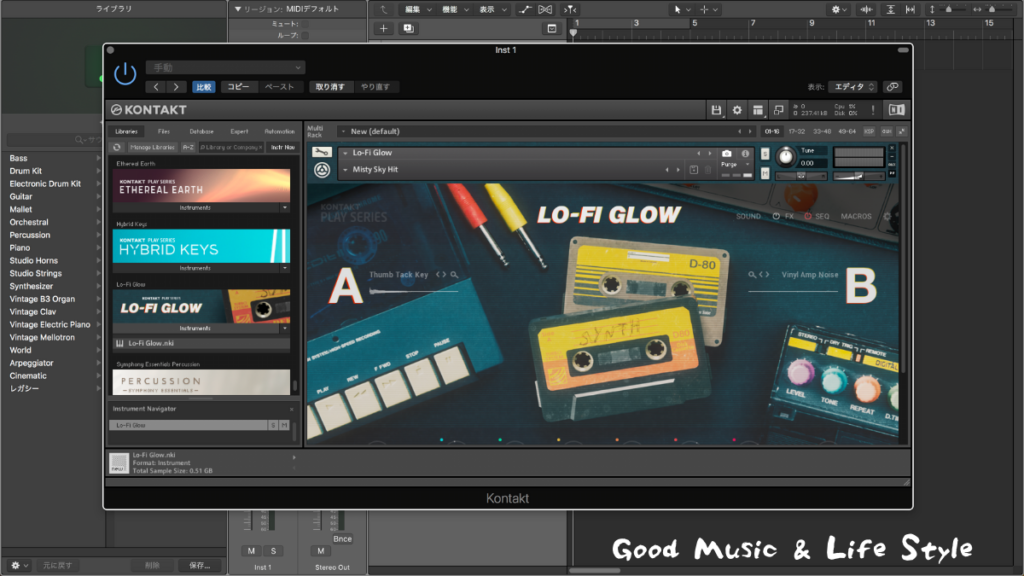The height and width of the screenshot is (576, 1024).
Task: Click the Tune knob
Action: click(x=786, y=157)
